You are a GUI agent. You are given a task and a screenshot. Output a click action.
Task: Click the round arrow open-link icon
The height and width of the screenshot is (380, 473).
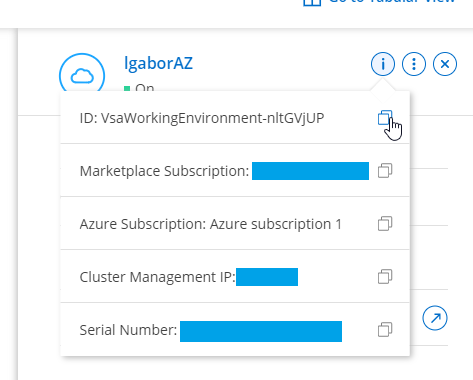tap(435, 318)
